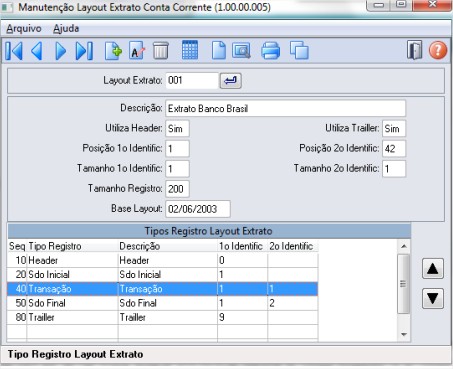Click 2o Identific value 2 in Sdo Final row
453x369 pixels.
click(x=293, y=303)
